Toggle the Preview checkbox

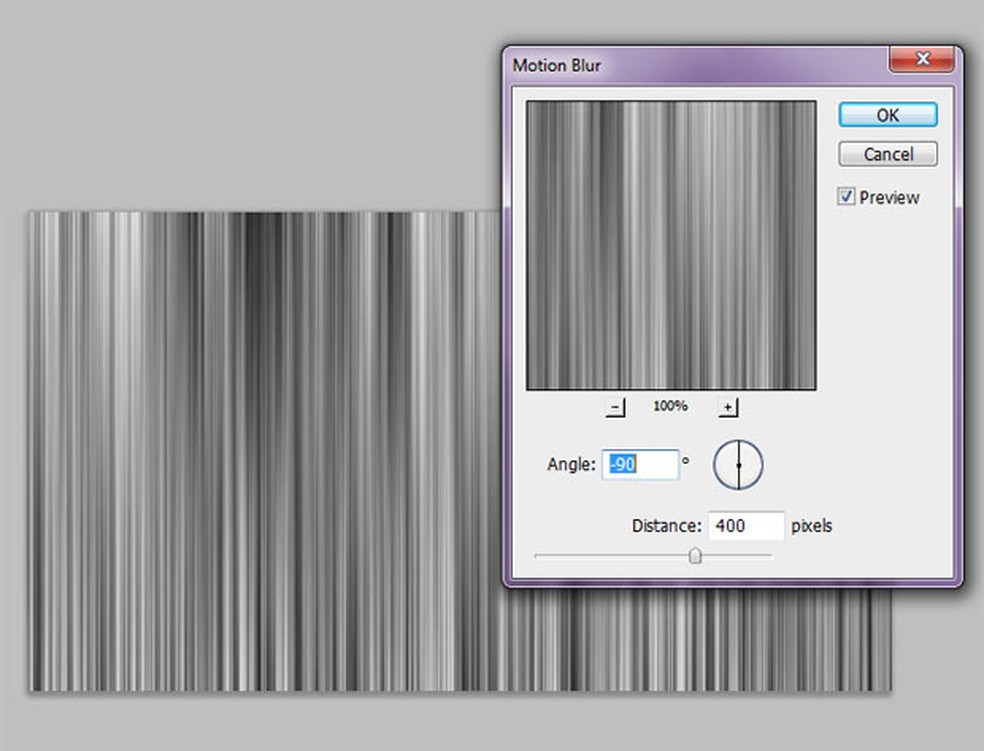tap(846, 196)
